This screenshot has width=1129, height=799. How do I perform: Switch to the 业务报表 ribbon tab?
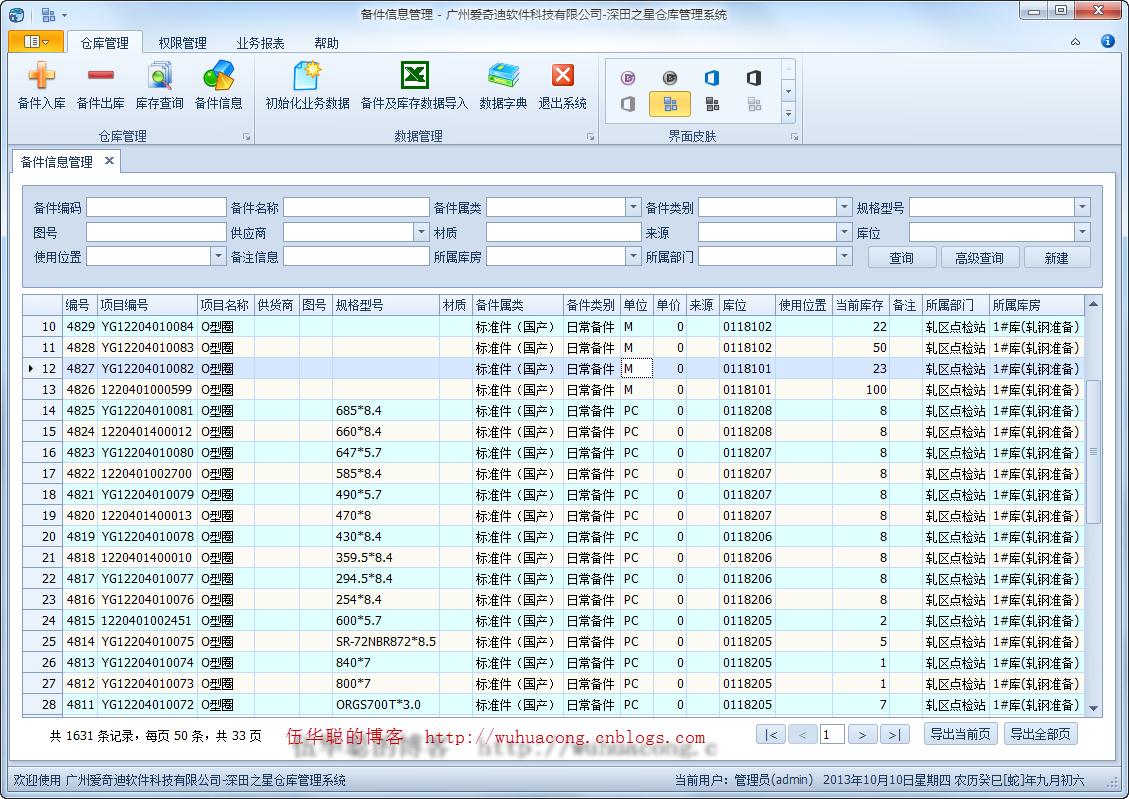[x=262, y=42]
